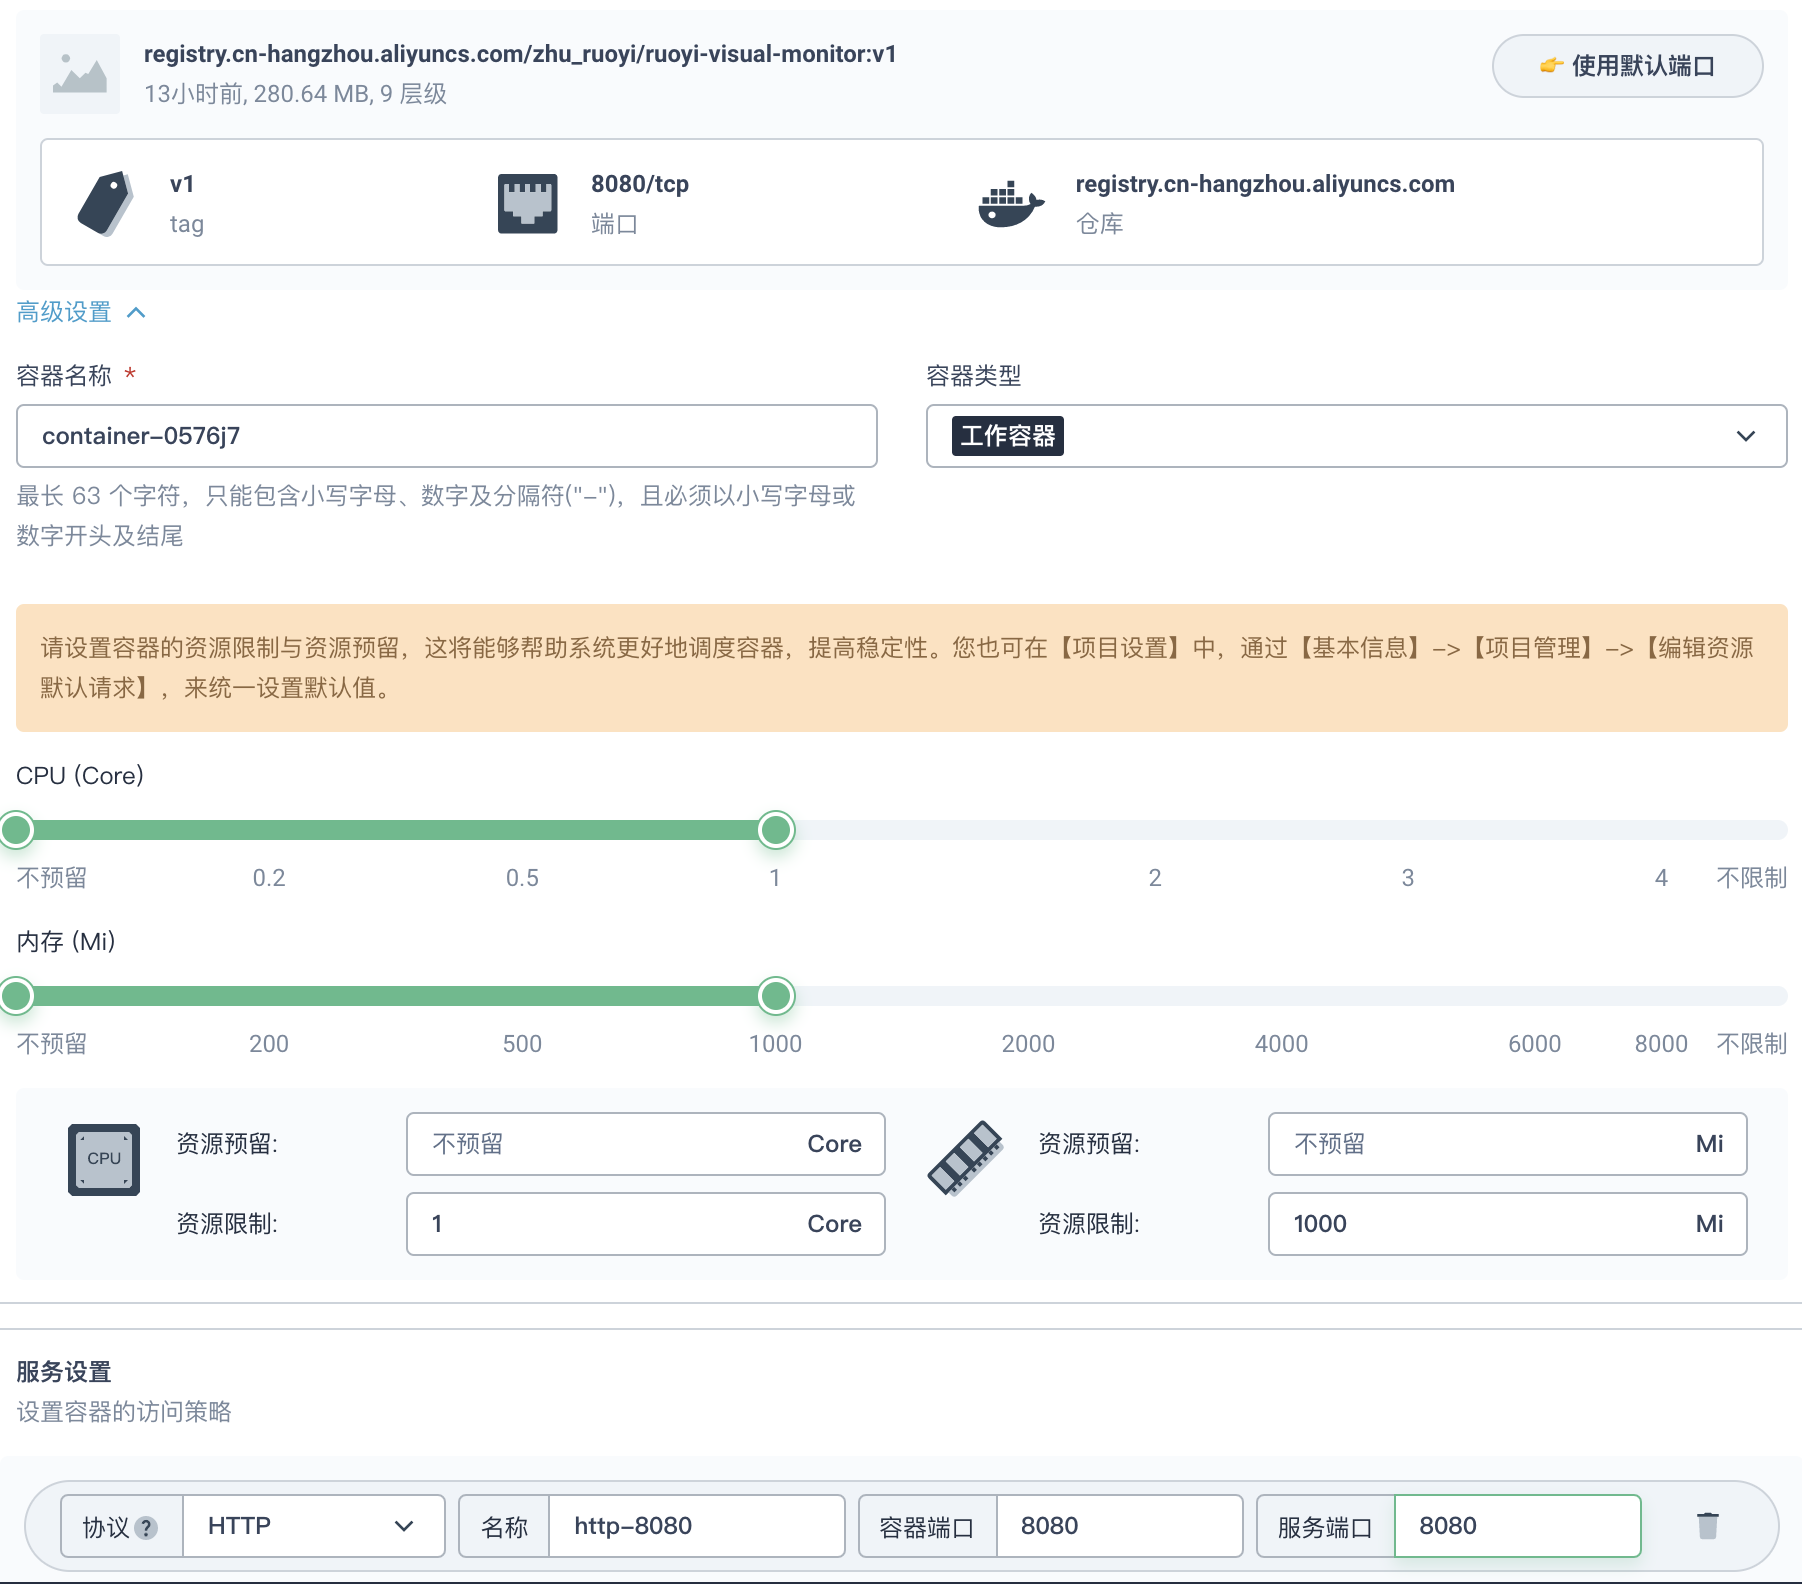Delete the http-8080 port row via trash icon
This screenshot has height=1584, width=1802.
(x=1708, y=1526)
